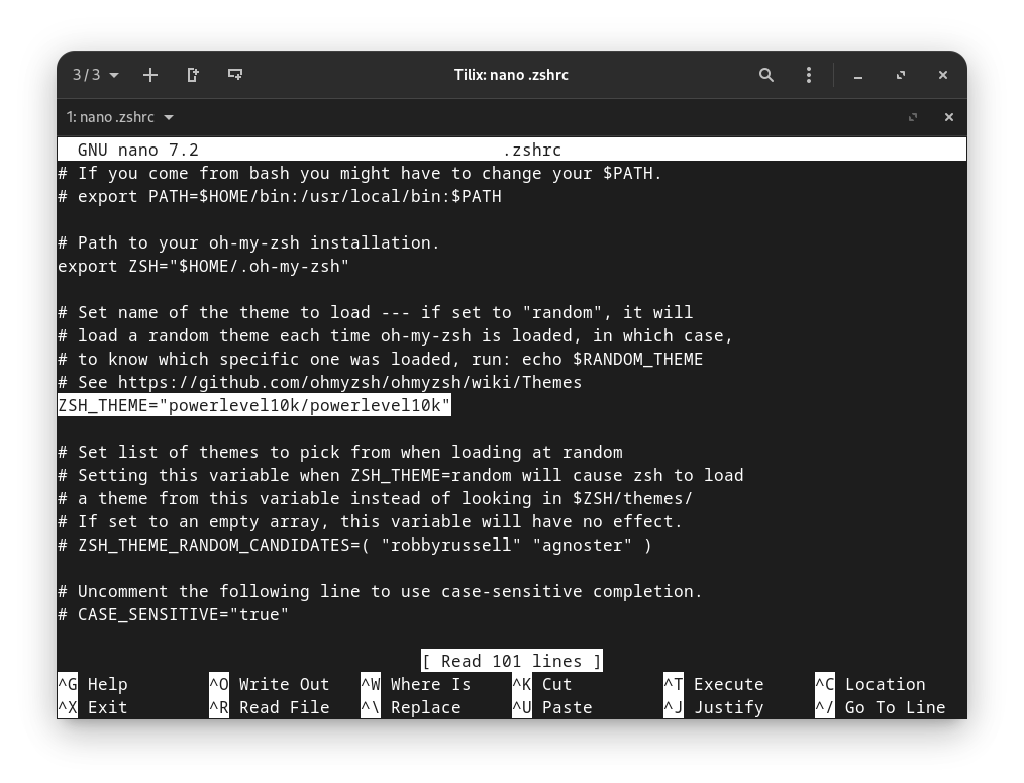The image size is (1024, 783).
Task: Minimize the Tilix window
Action: click(858, 76)
